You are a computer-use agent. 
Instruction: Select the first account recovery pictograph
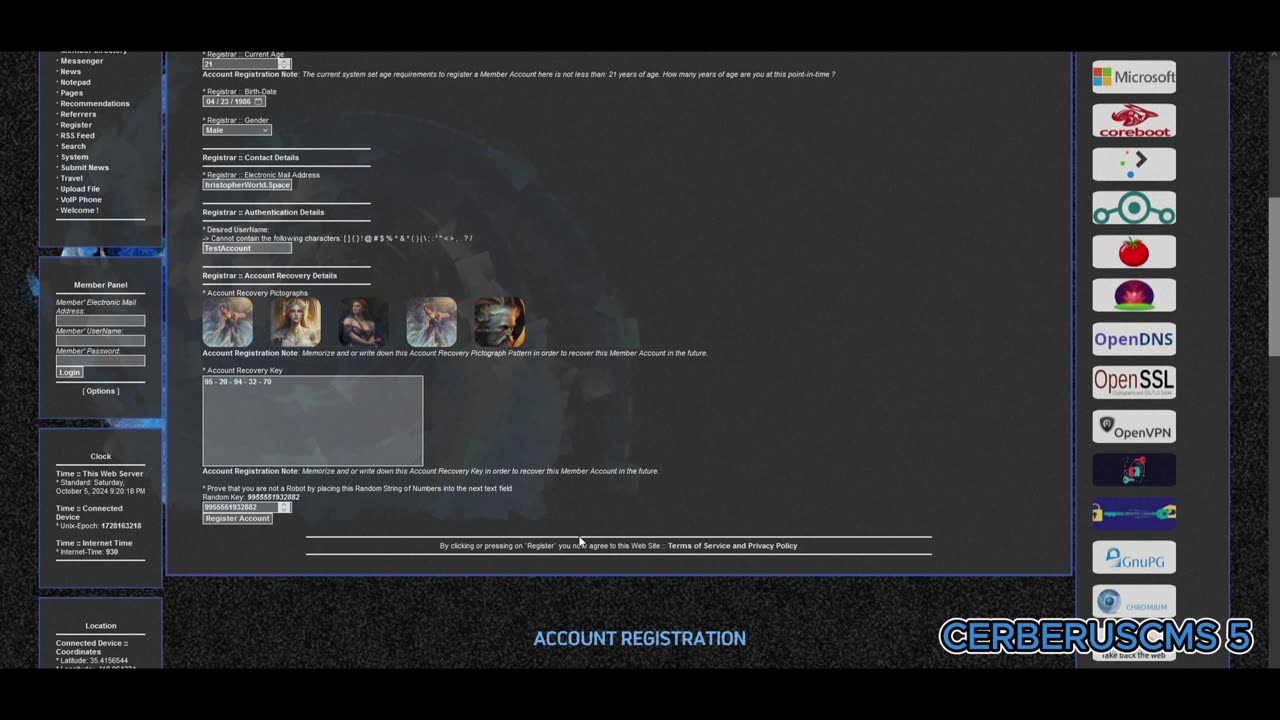[x=228, y=322]
